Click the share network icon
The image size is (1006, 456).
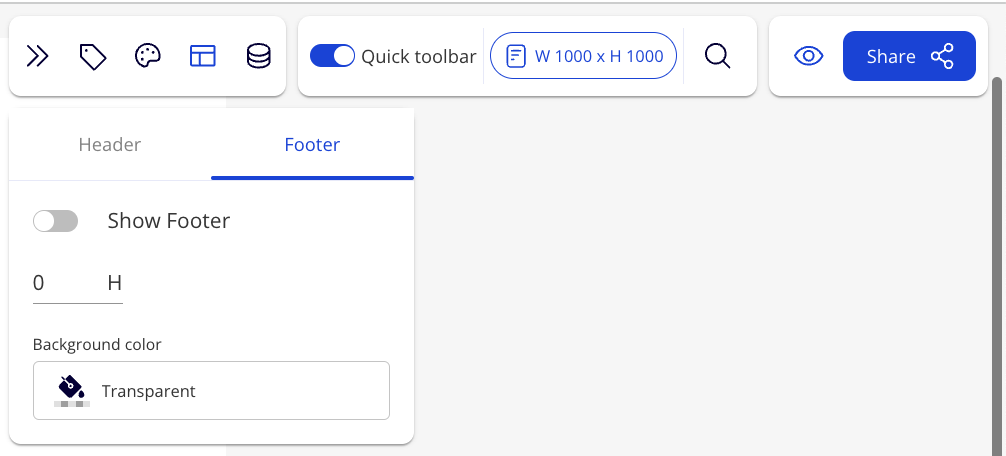942,57
